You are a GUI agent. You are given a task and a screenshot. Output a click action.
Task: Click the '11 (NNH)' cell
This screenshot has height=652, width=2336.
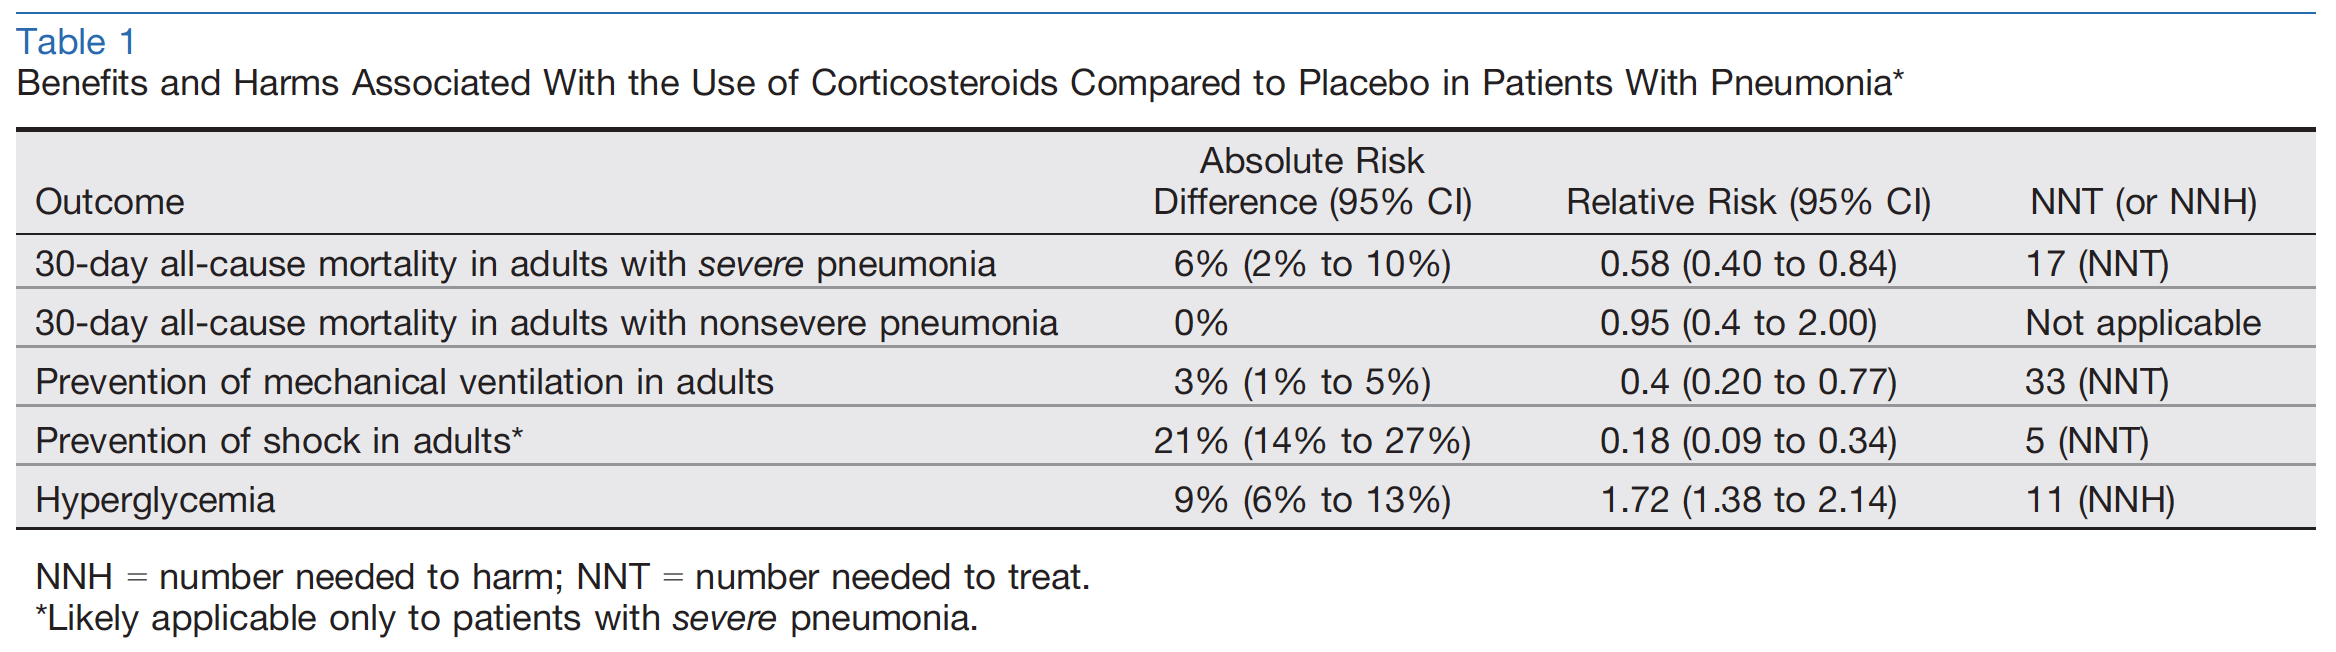coord(2100,500)
